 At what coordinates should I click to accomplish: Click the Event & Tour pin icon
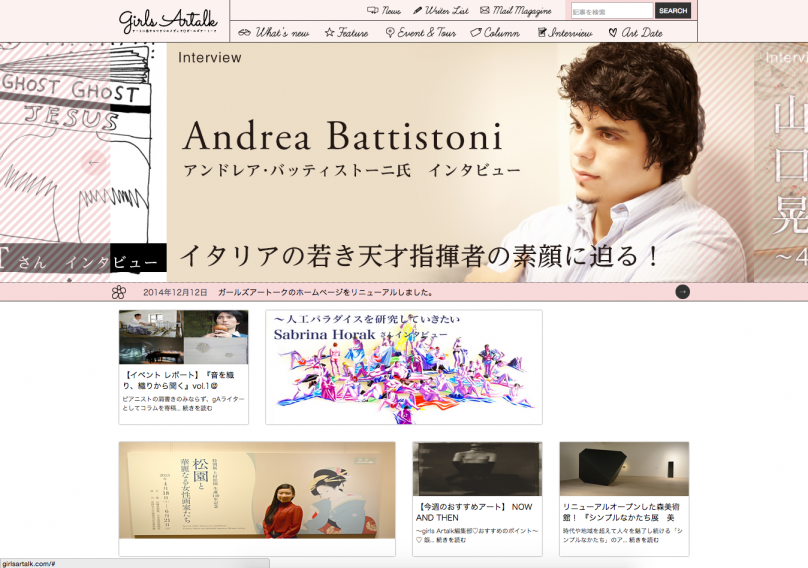click(x=390, y=33)
